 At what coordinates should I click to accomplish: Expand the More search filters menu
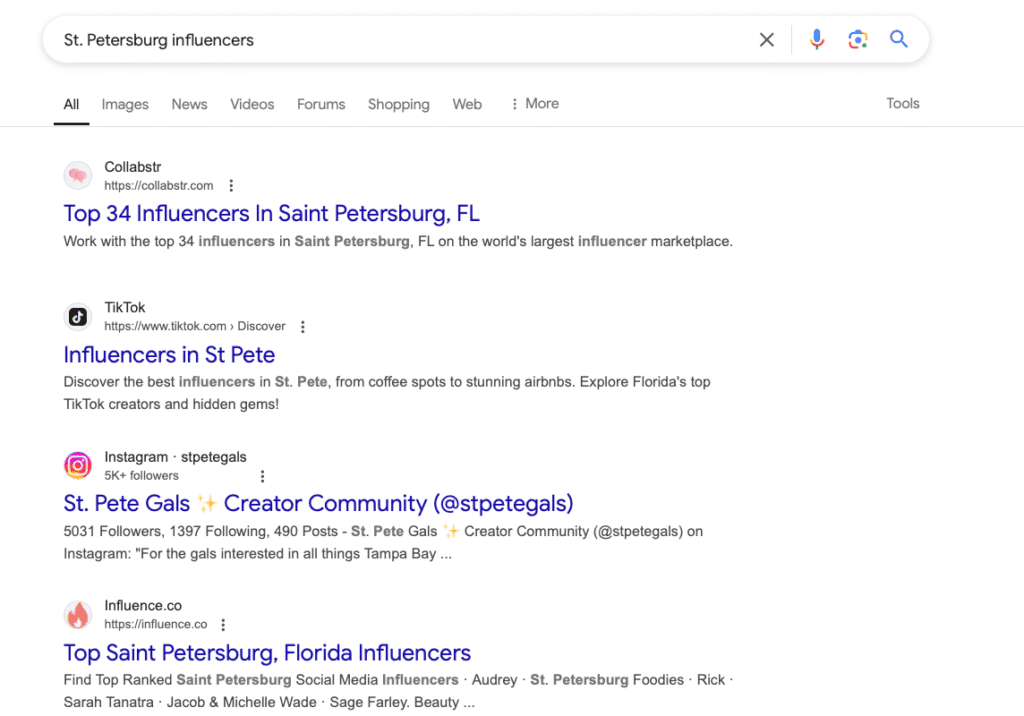[535, 104]
